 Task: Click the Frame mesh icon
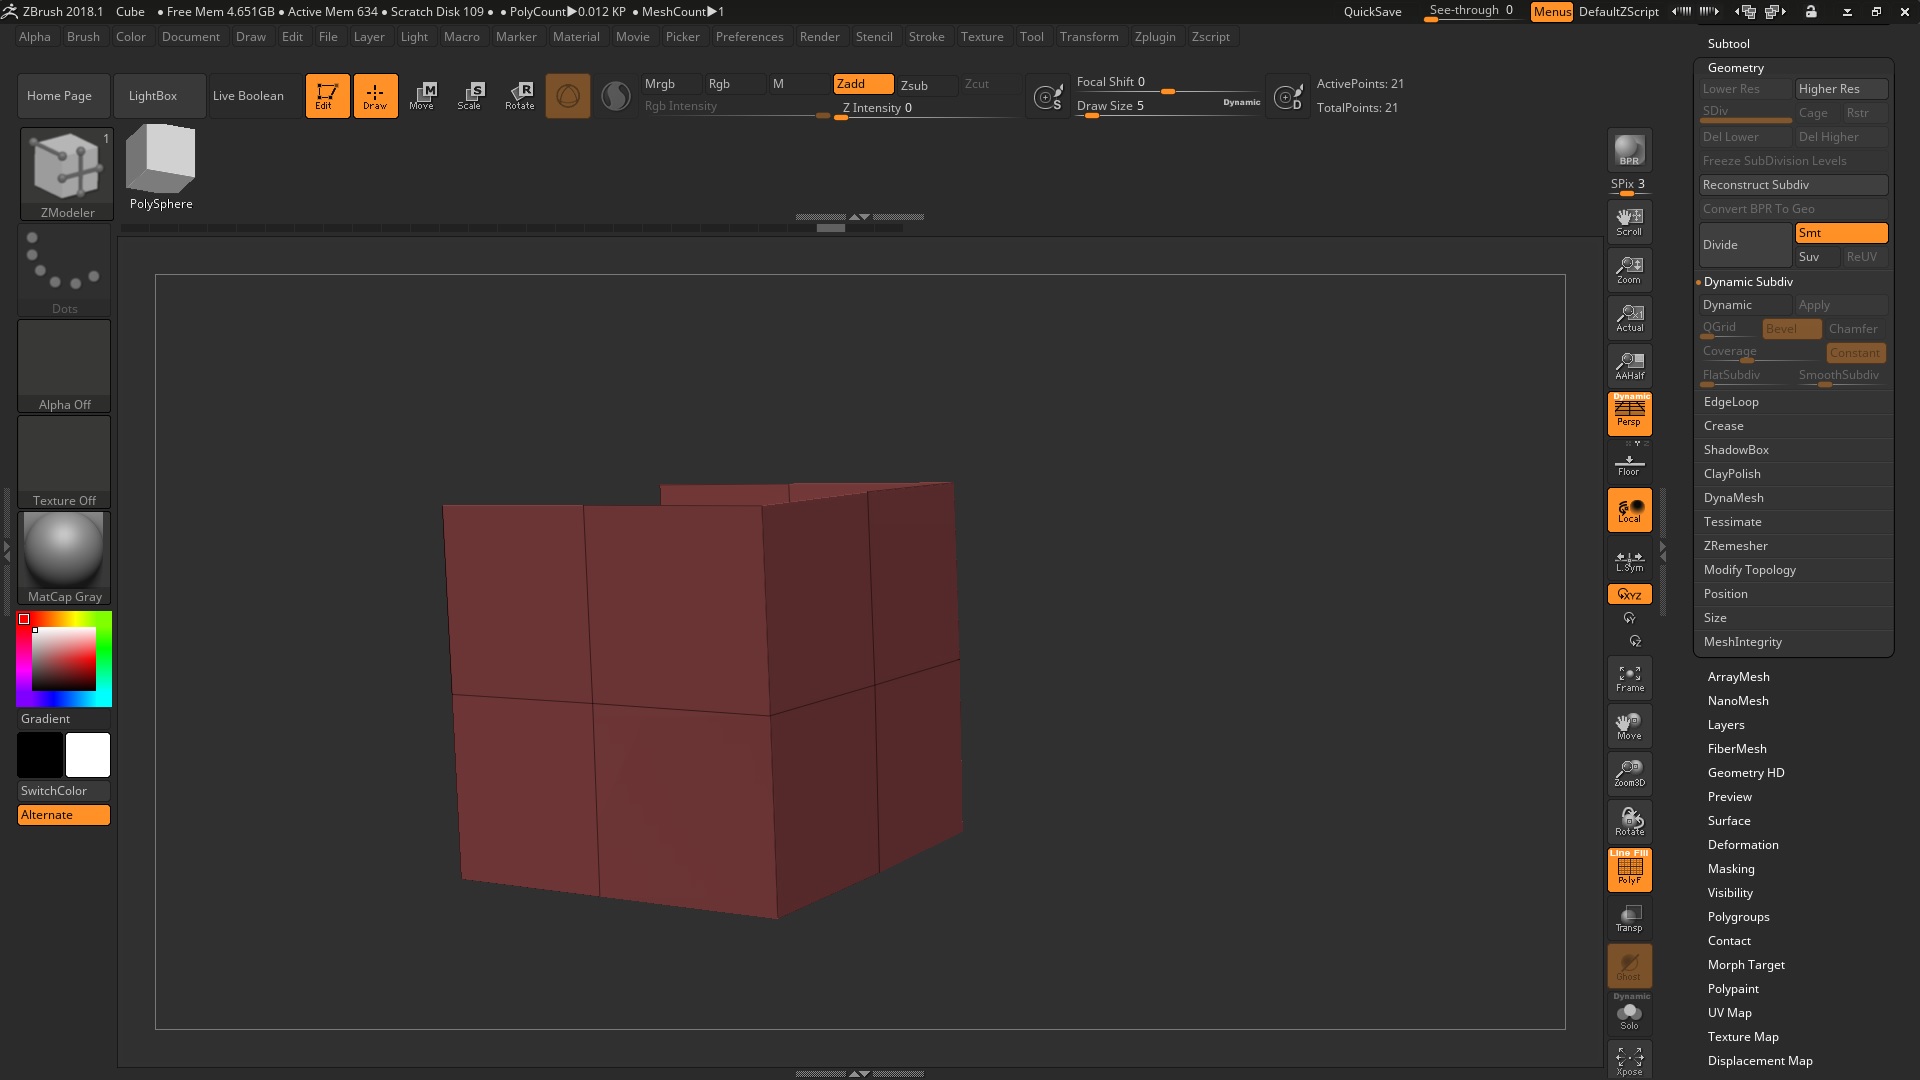[x=1630, y=679]
